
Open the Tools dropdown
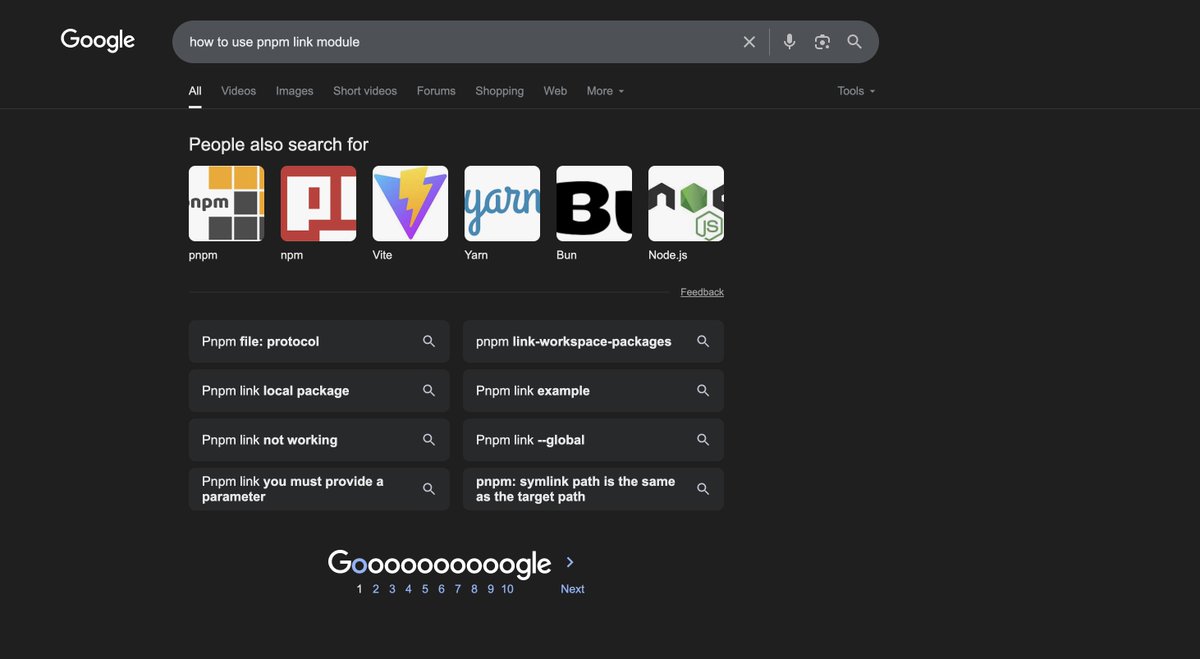856,91
